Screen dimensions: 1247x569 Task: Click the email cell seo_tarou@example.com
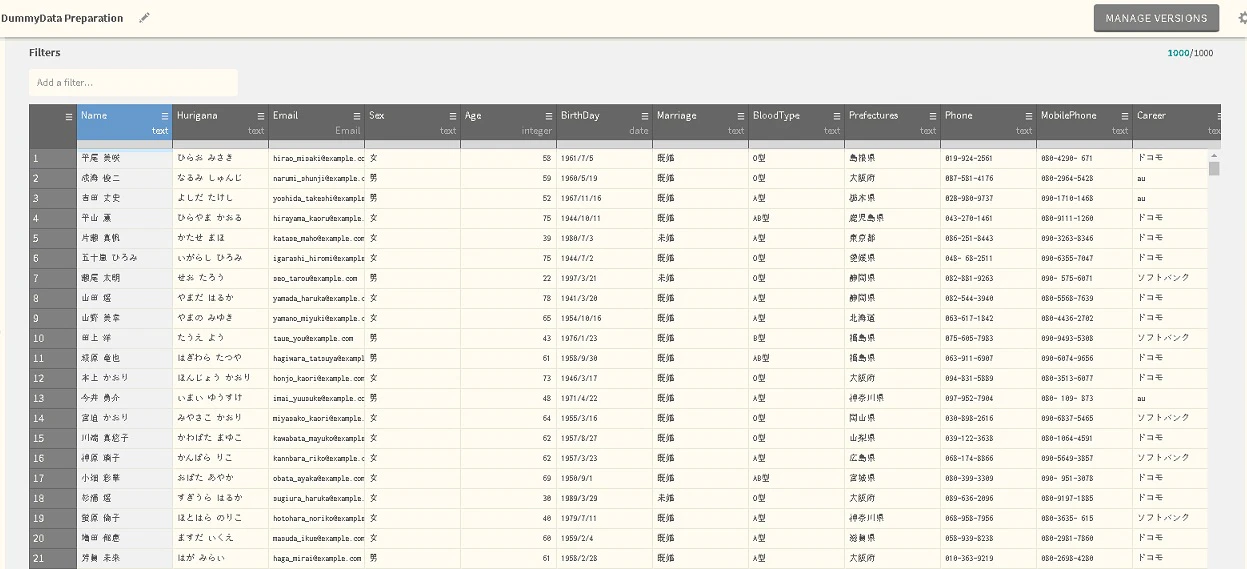(x=317, y=278)
